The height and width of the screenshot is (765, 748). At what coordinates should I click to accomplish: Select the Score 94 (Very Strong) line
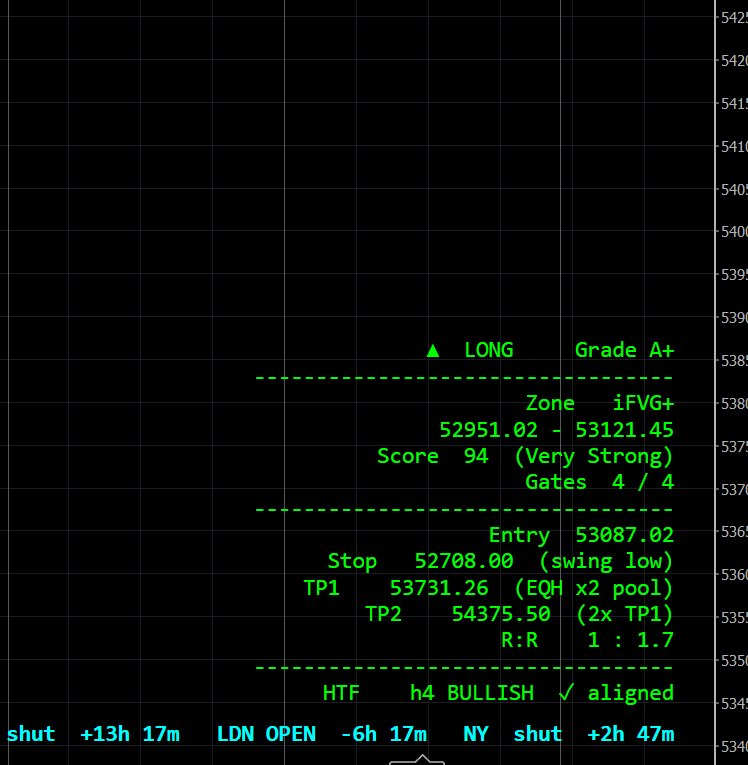click(x=526, y=456)
